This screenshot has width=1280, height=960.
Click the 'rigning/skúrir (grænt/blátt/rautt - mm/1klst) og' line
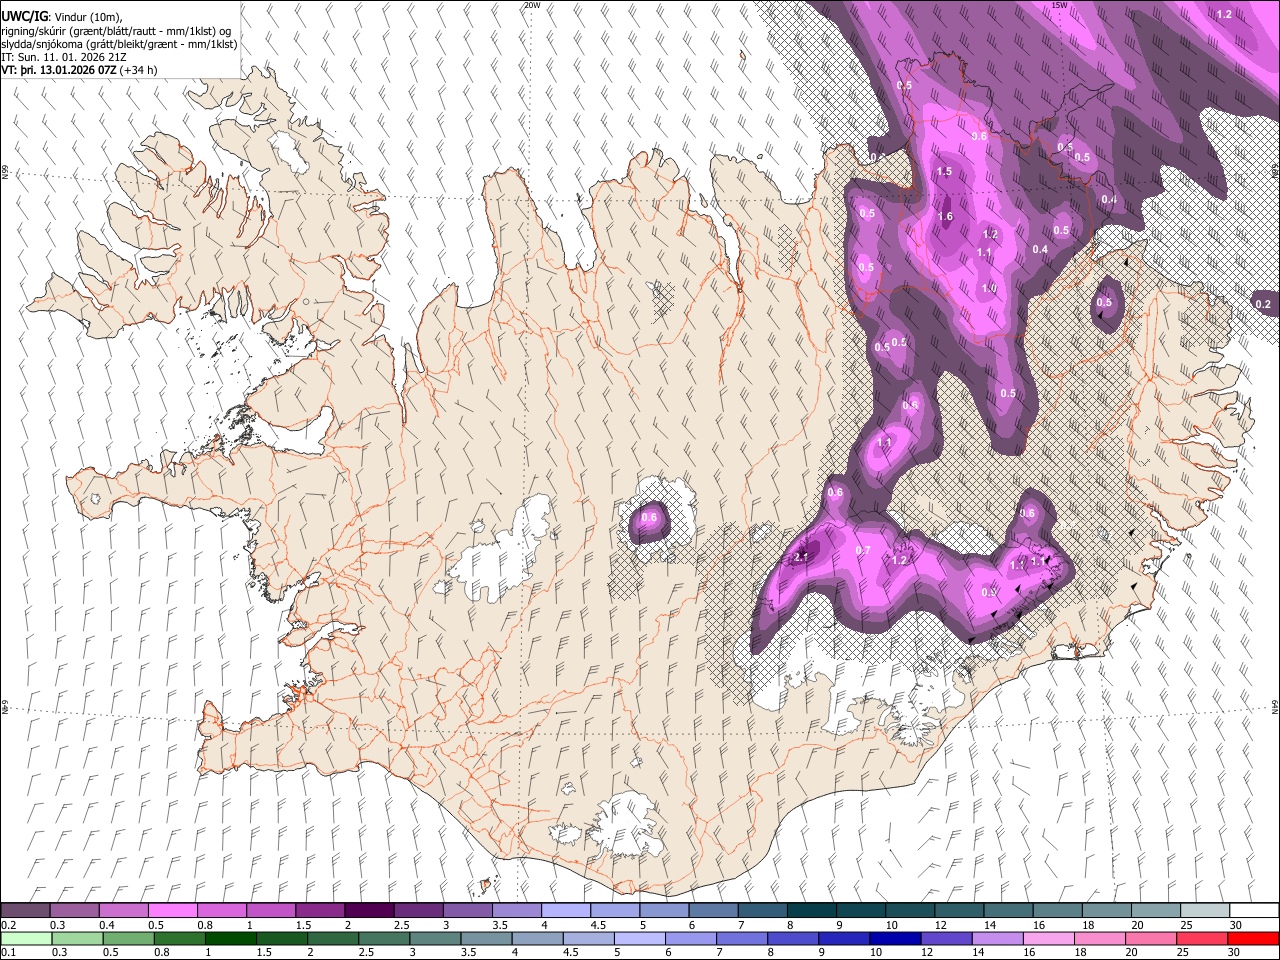pos(116,31)
